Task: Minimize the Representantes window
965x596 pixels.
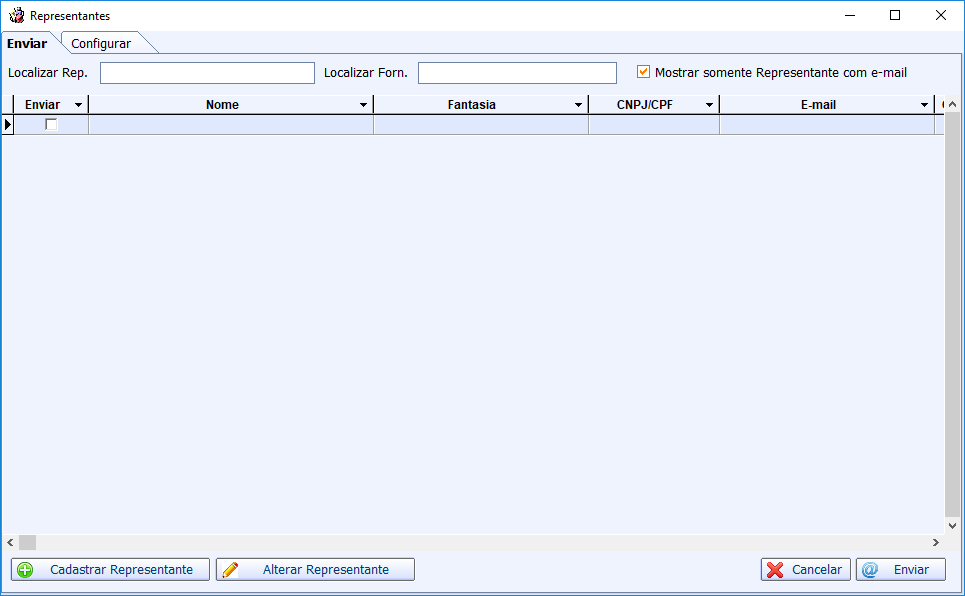Action: (849, 15)
